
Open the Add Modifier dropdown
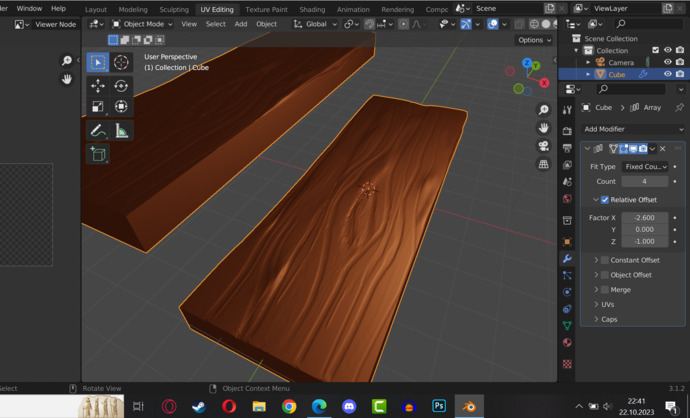[x=633, y=129]
